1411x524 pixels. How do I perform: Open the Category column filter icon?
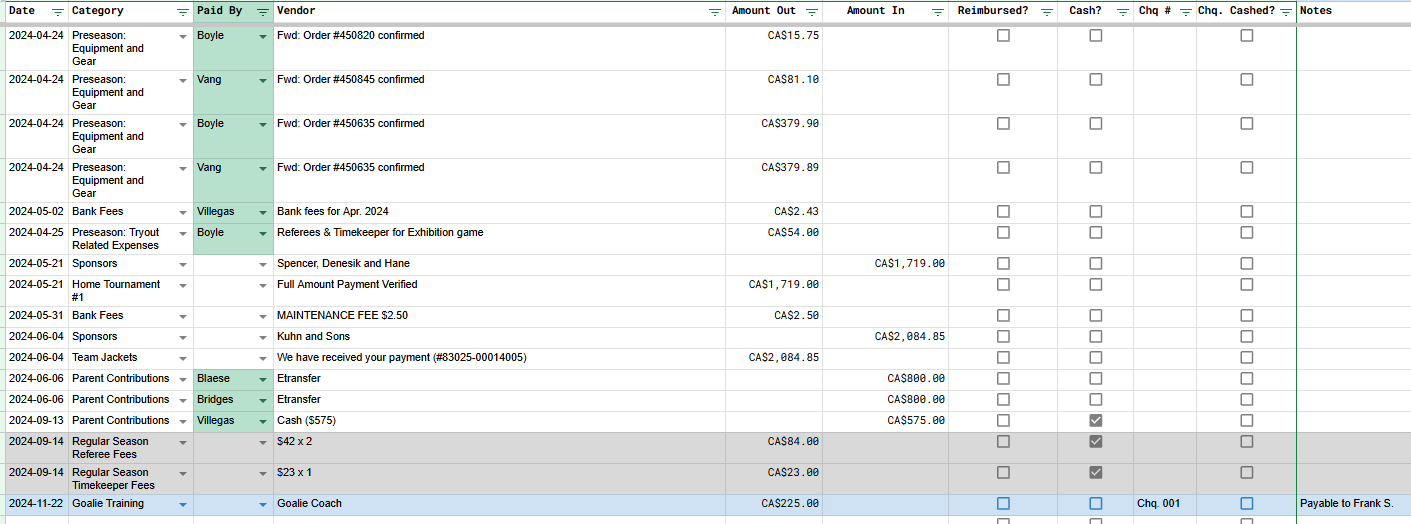click(x=182, y=12)
